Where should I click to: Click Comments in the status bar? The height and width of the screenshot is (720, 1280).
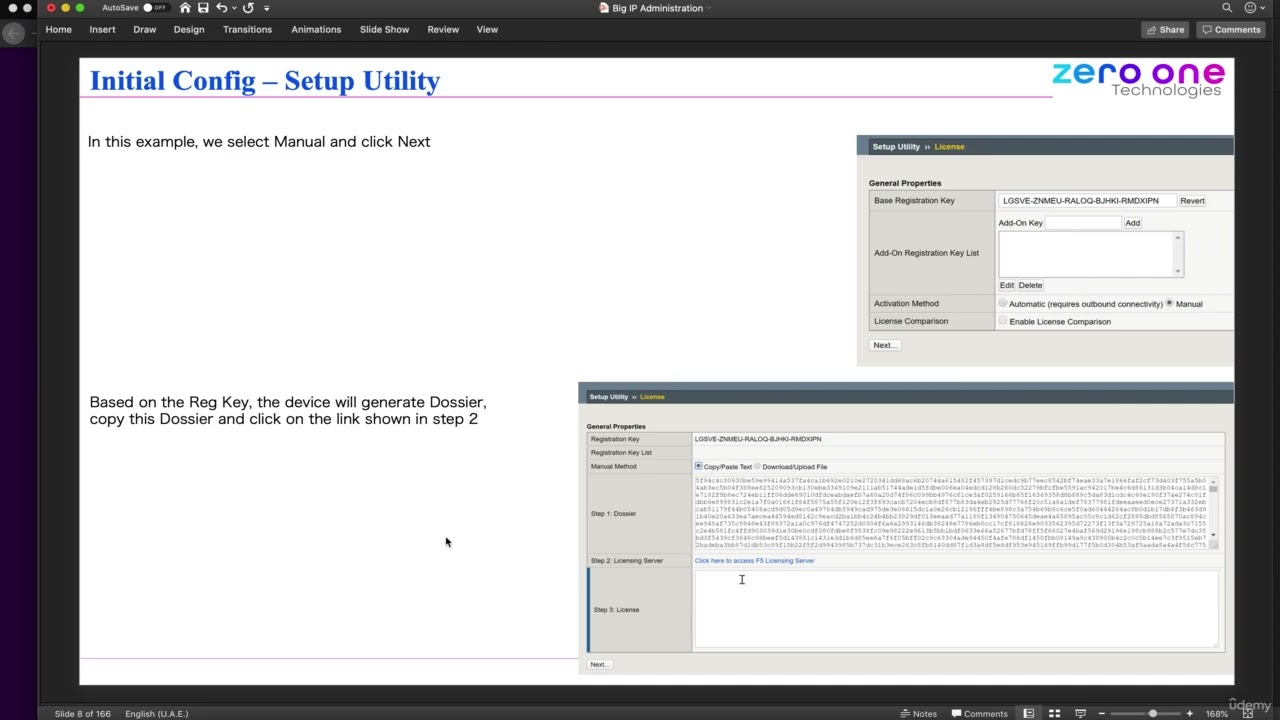(x=979, y=714)
